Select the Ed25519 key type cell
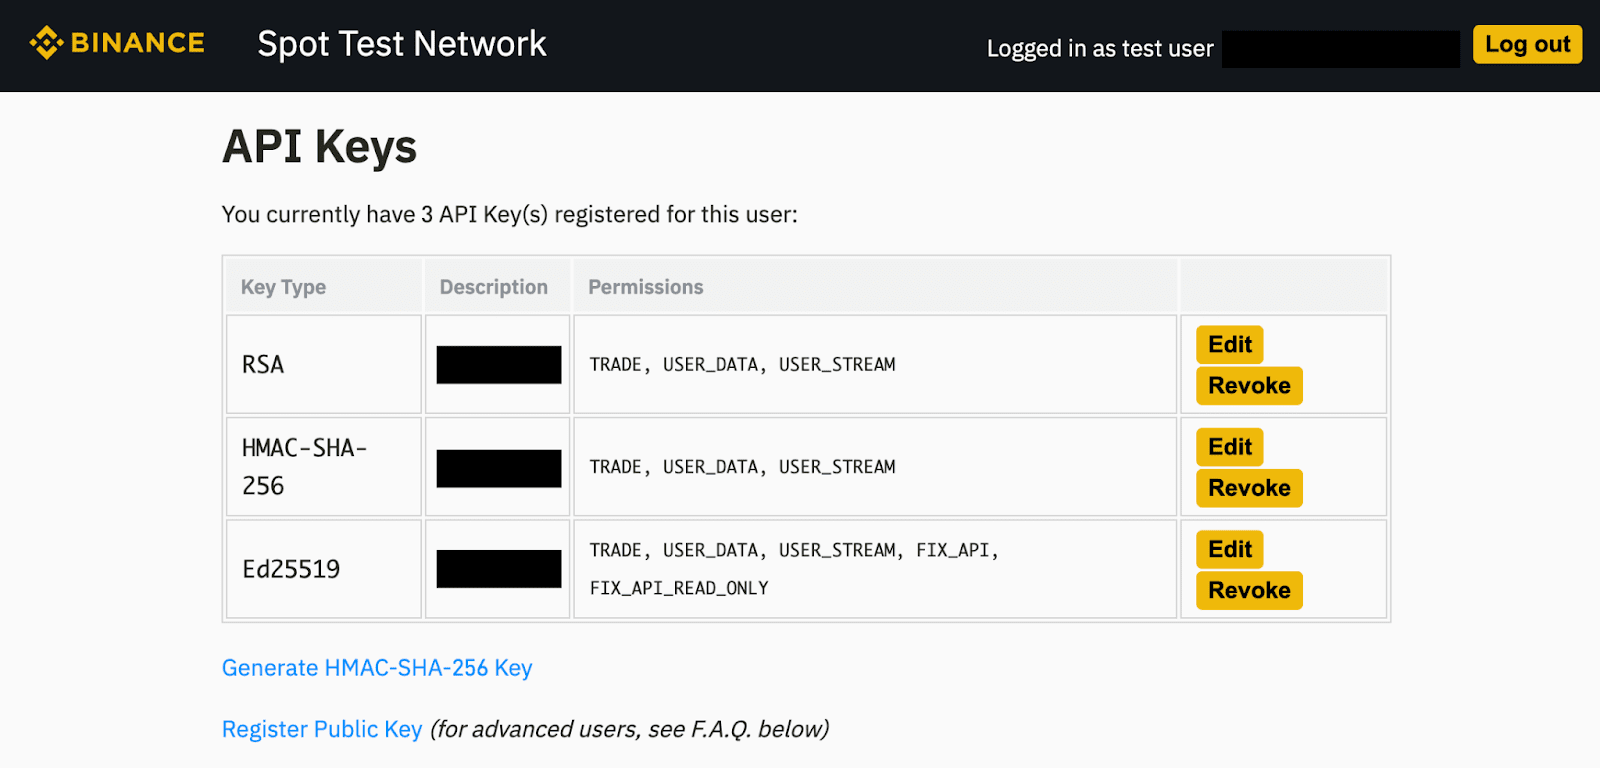The width and height of the screenshot is (1600, 768). pos(291,569)
